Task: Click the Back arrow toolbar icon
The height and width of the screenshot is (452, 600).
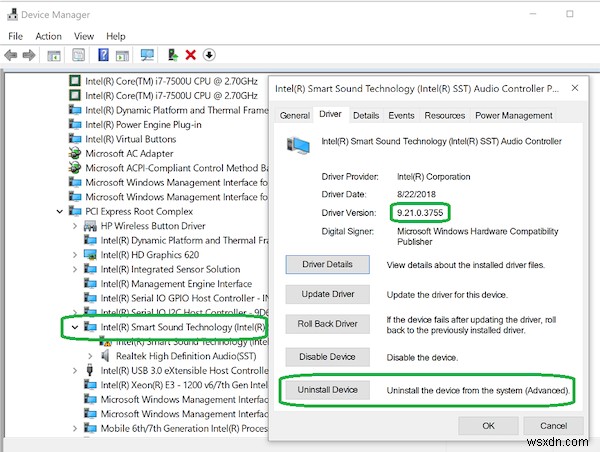Action: (11, 55)
